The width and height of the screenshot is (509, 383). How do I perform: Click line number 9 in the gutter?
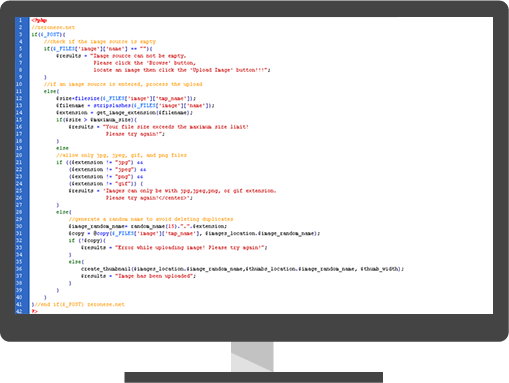point(20,77)
